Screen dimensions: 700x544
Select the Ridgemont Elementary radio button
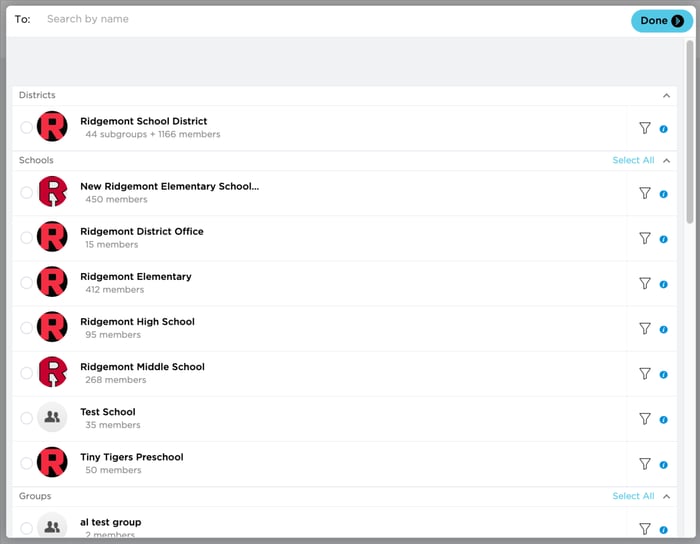point(26,282)
